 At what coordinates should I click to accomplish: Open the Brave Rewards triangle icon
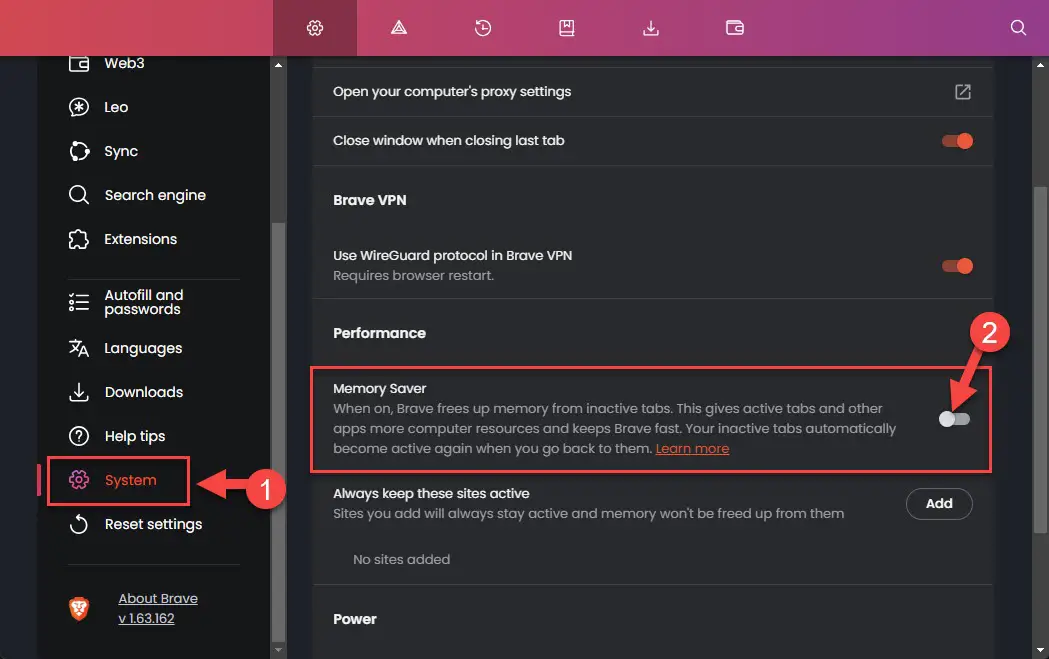coord(399,28)
